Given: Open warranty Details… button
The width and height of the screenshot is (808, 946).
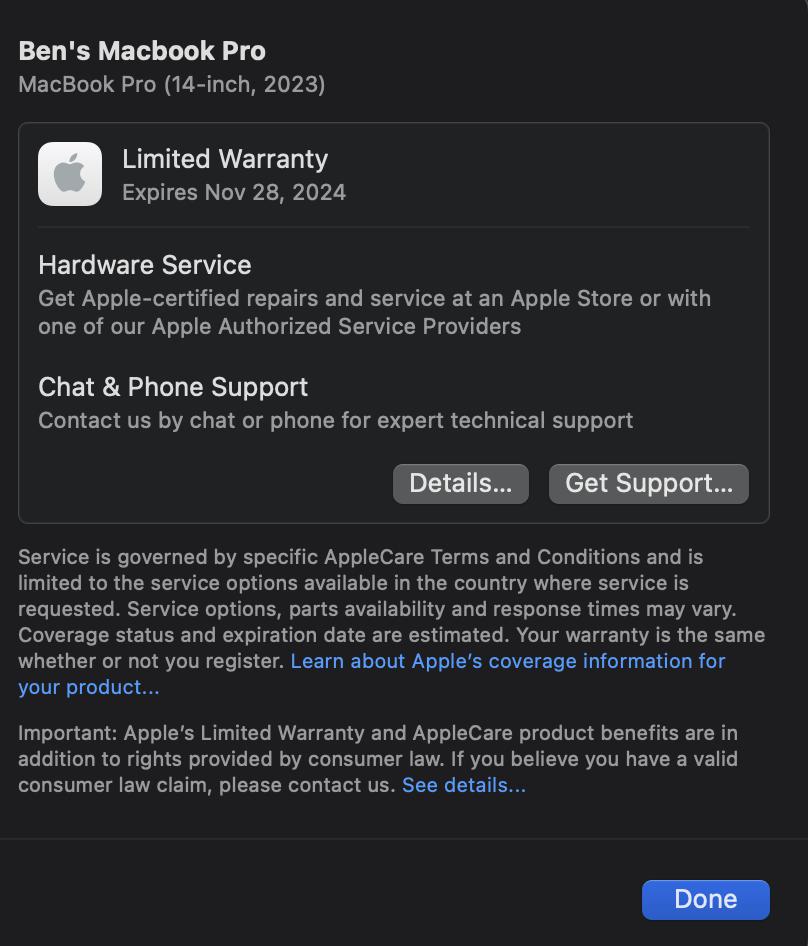Looking at the screenshot, I should pos(460,483).
